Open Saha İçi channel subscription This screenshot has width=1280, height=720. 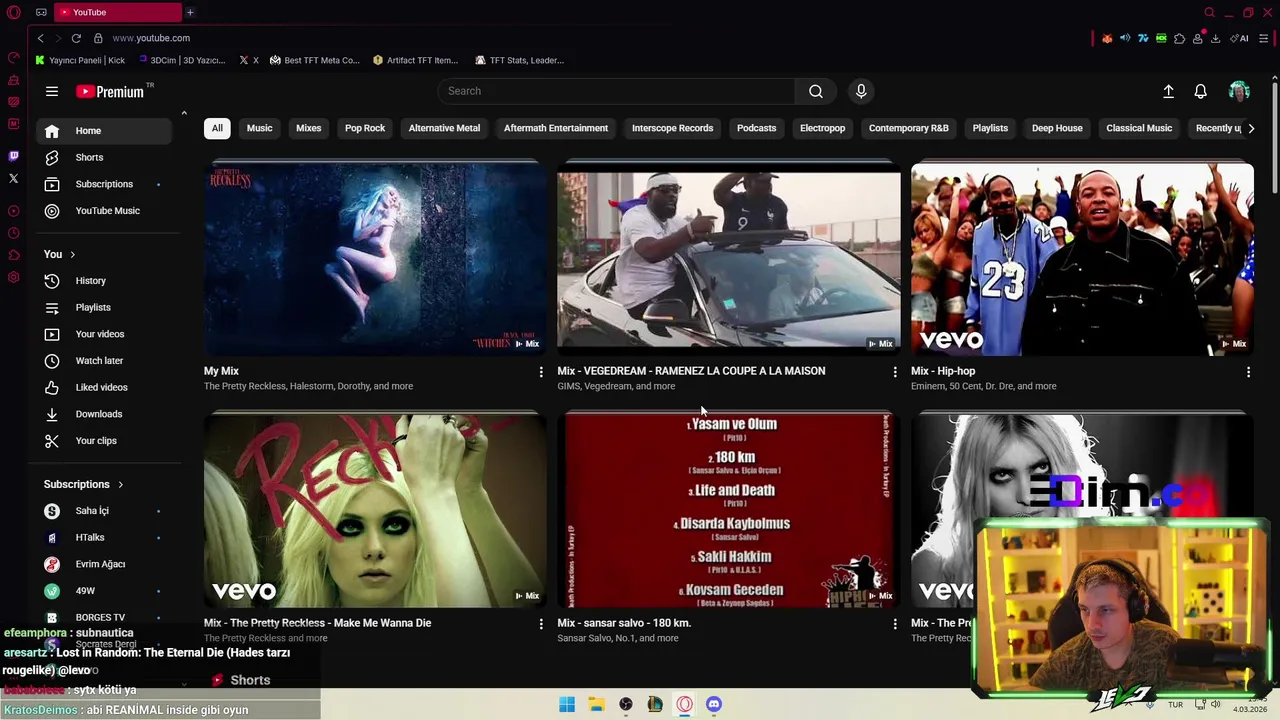[103, 511]
